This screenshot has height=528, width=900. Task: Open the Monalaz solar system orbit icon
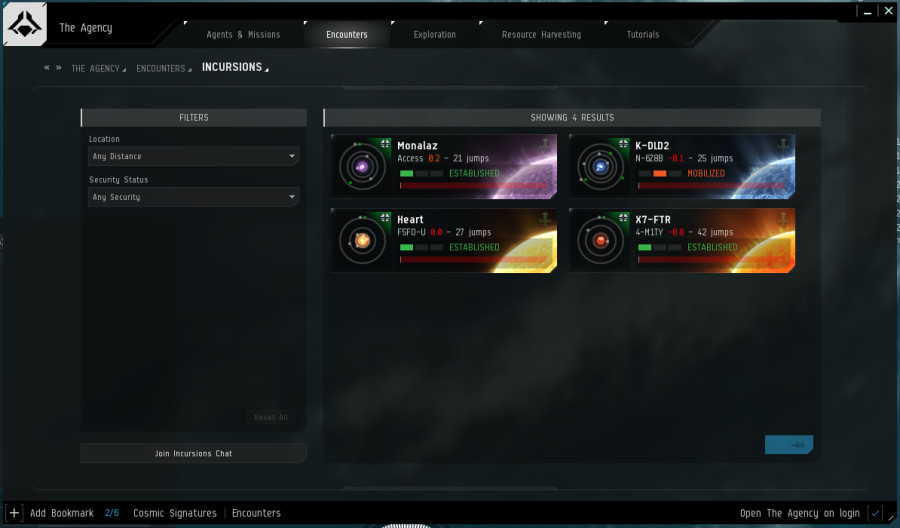[362, 166]
